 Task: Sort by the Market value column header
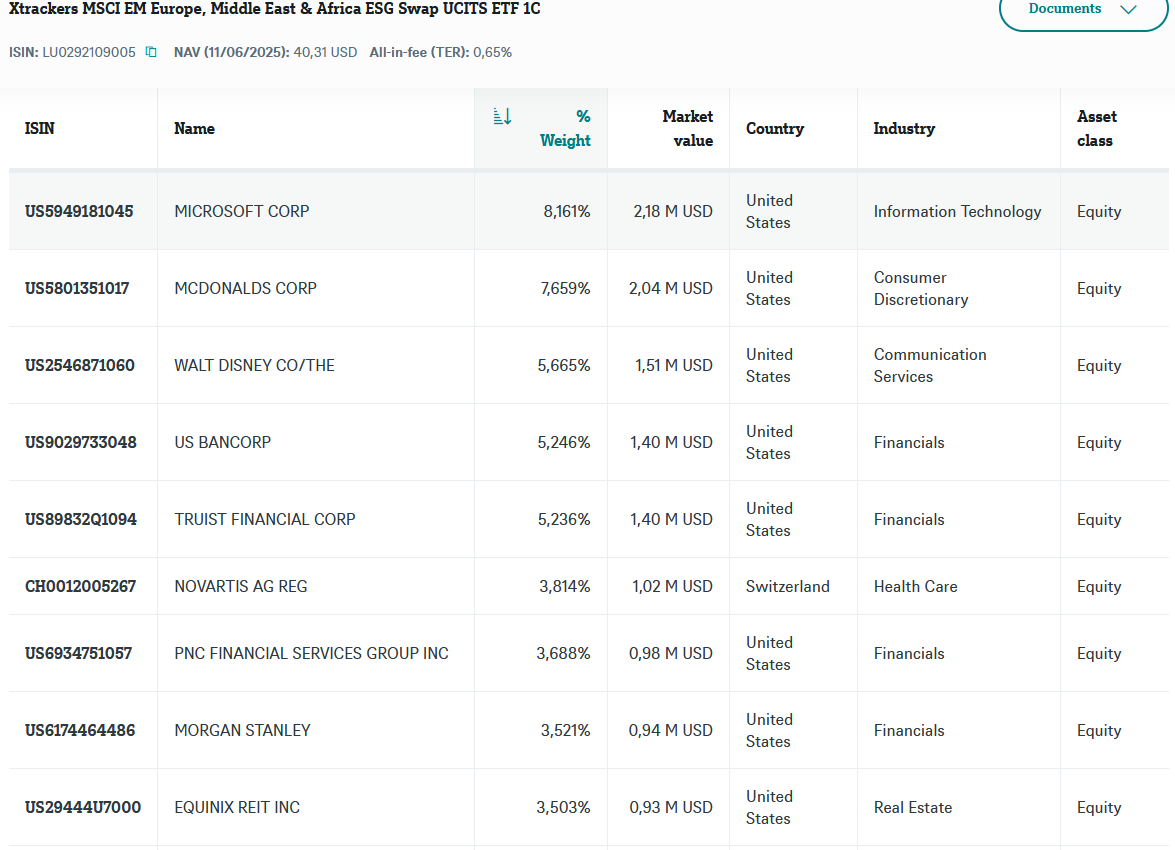(x=687, y=128)
